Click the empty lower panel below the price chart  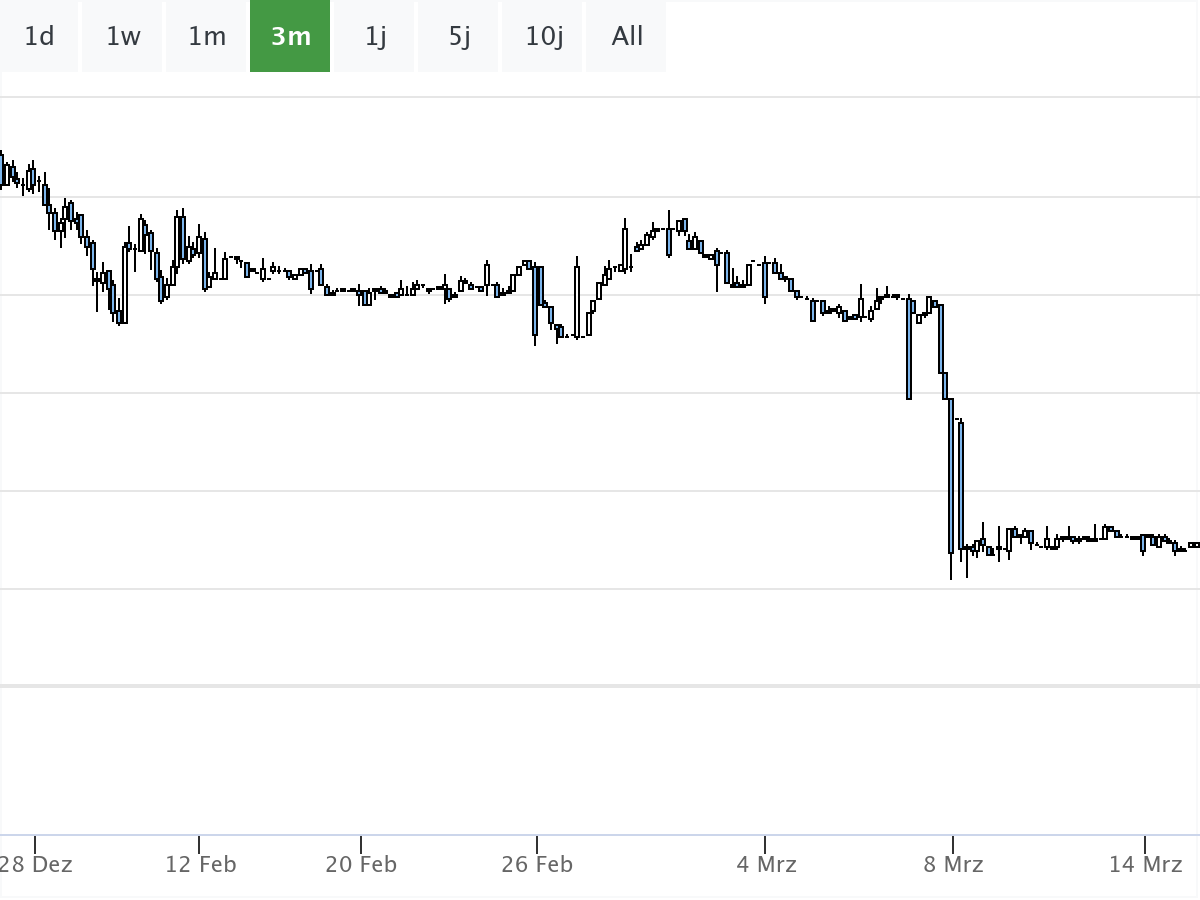[x=600, y=760]
